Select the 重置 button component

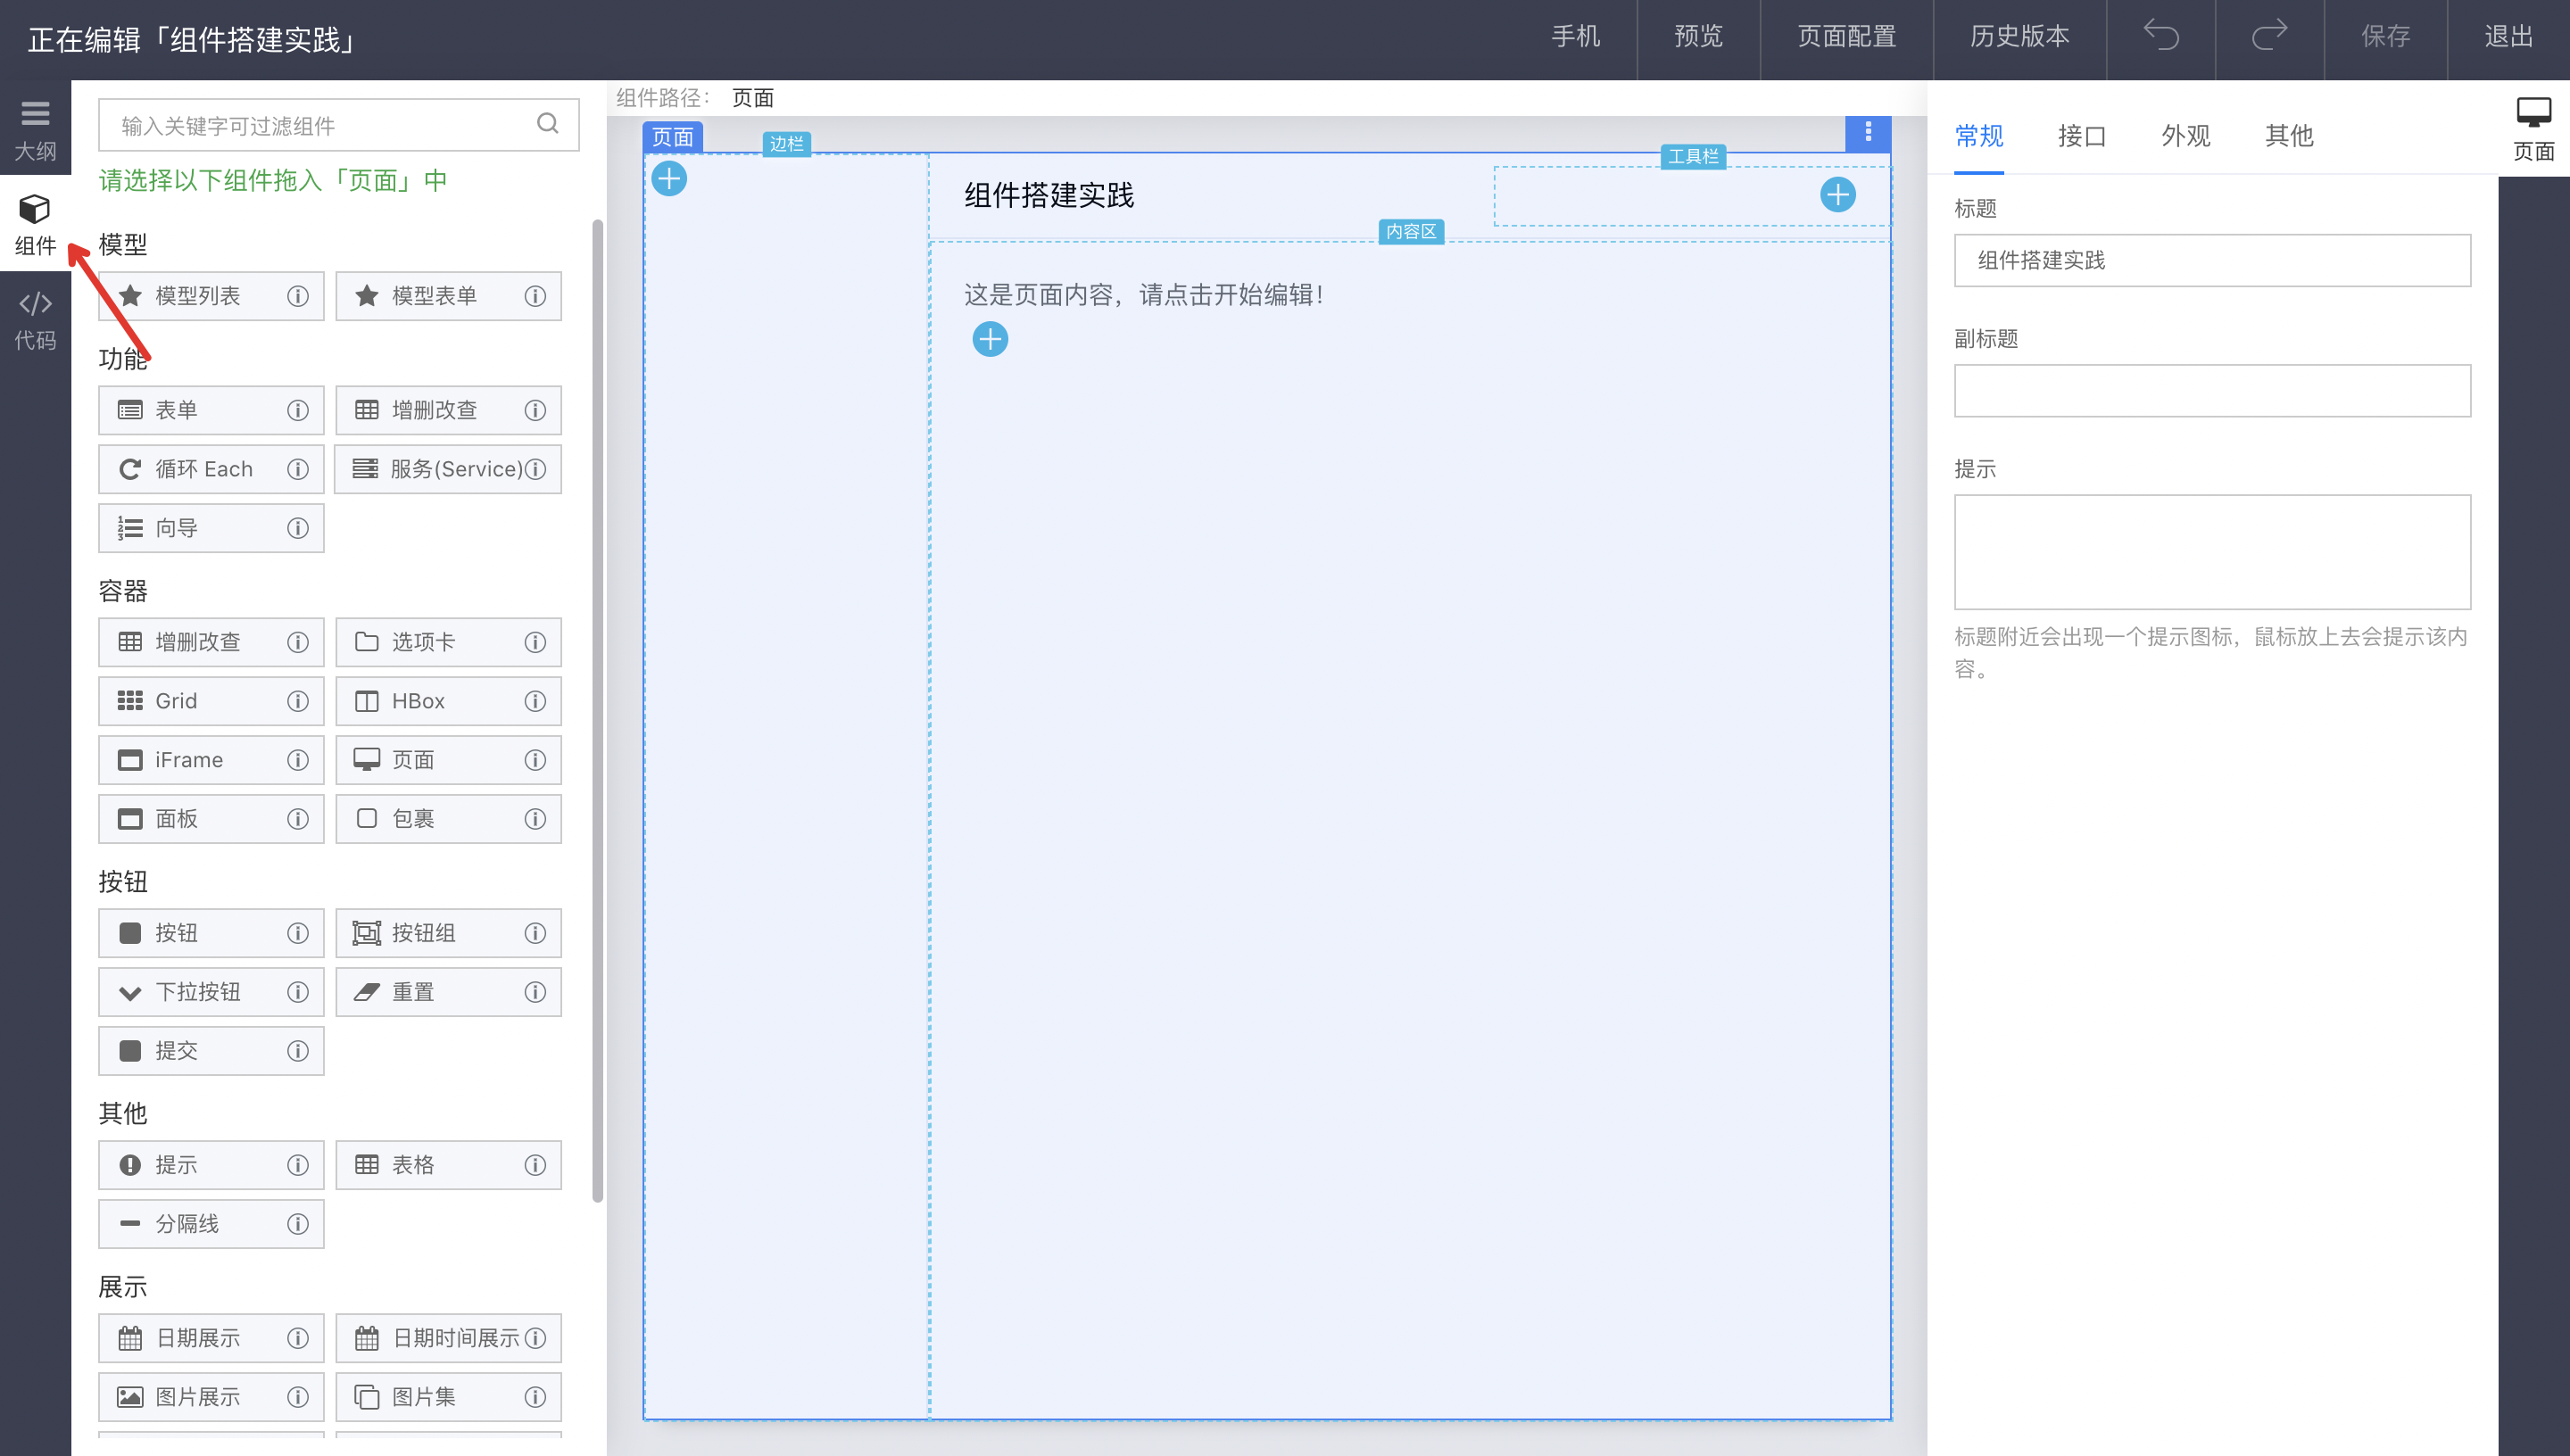pos(448,992)
